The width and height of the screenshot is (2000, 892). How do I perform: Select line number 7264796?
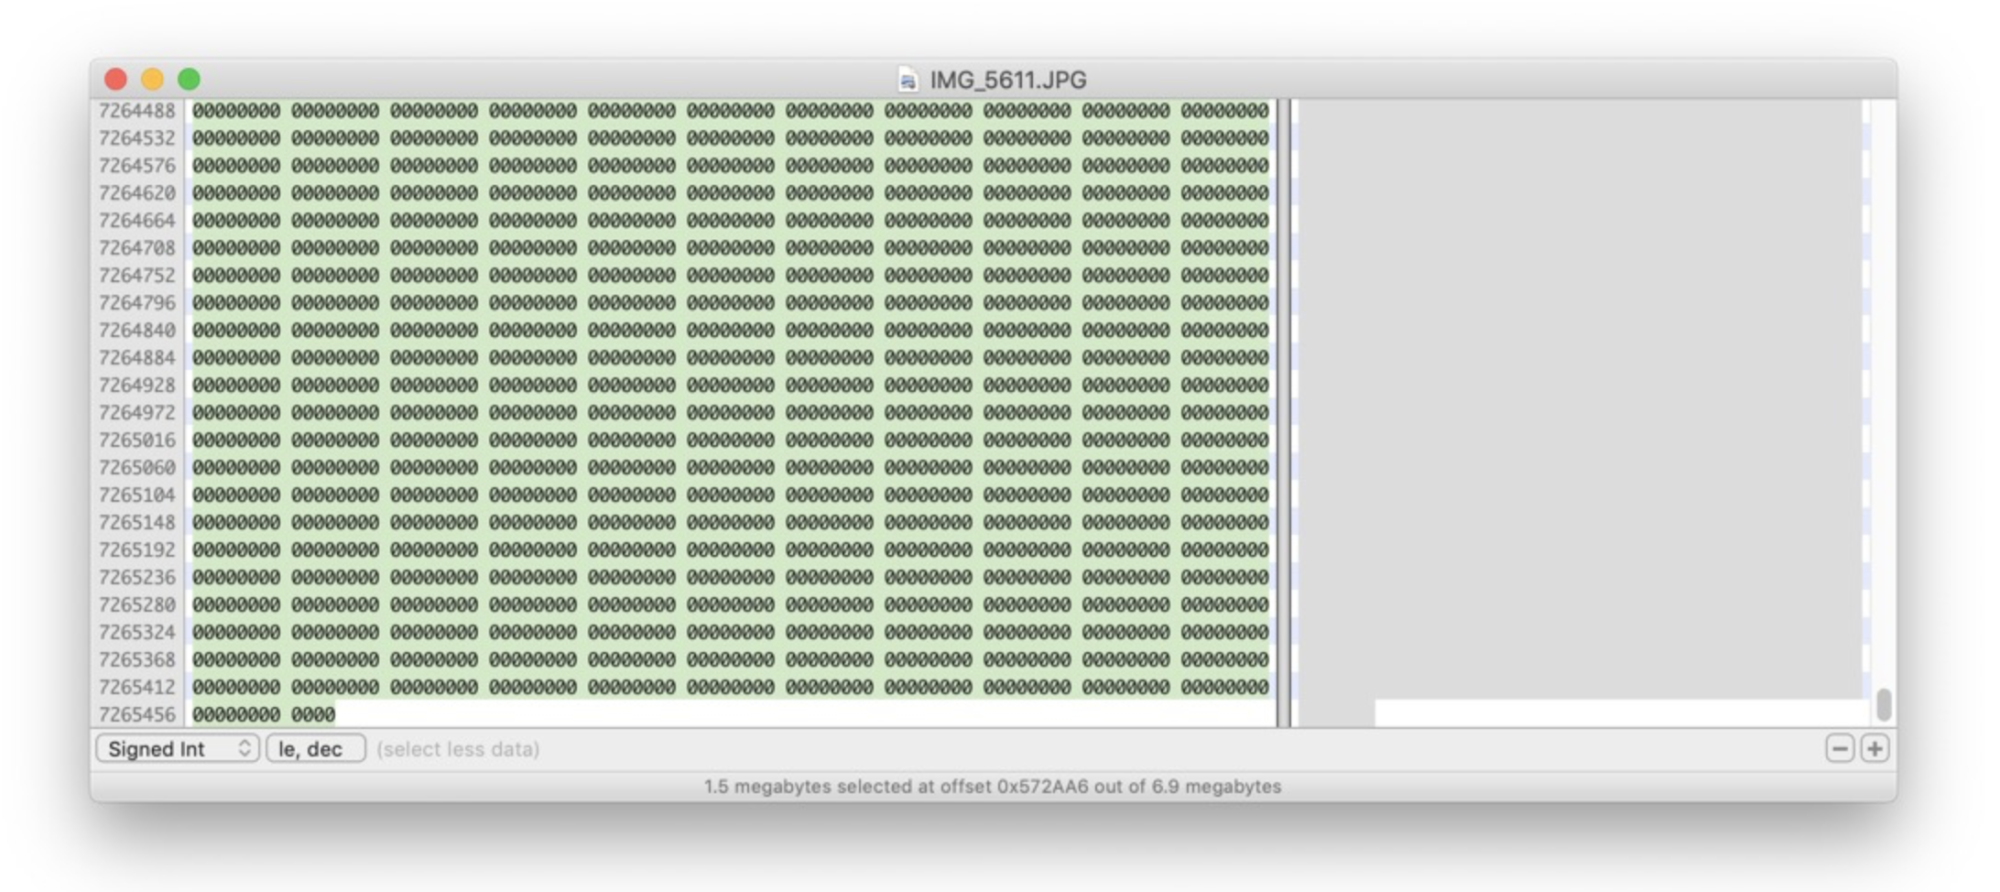[x=137, y=303]
